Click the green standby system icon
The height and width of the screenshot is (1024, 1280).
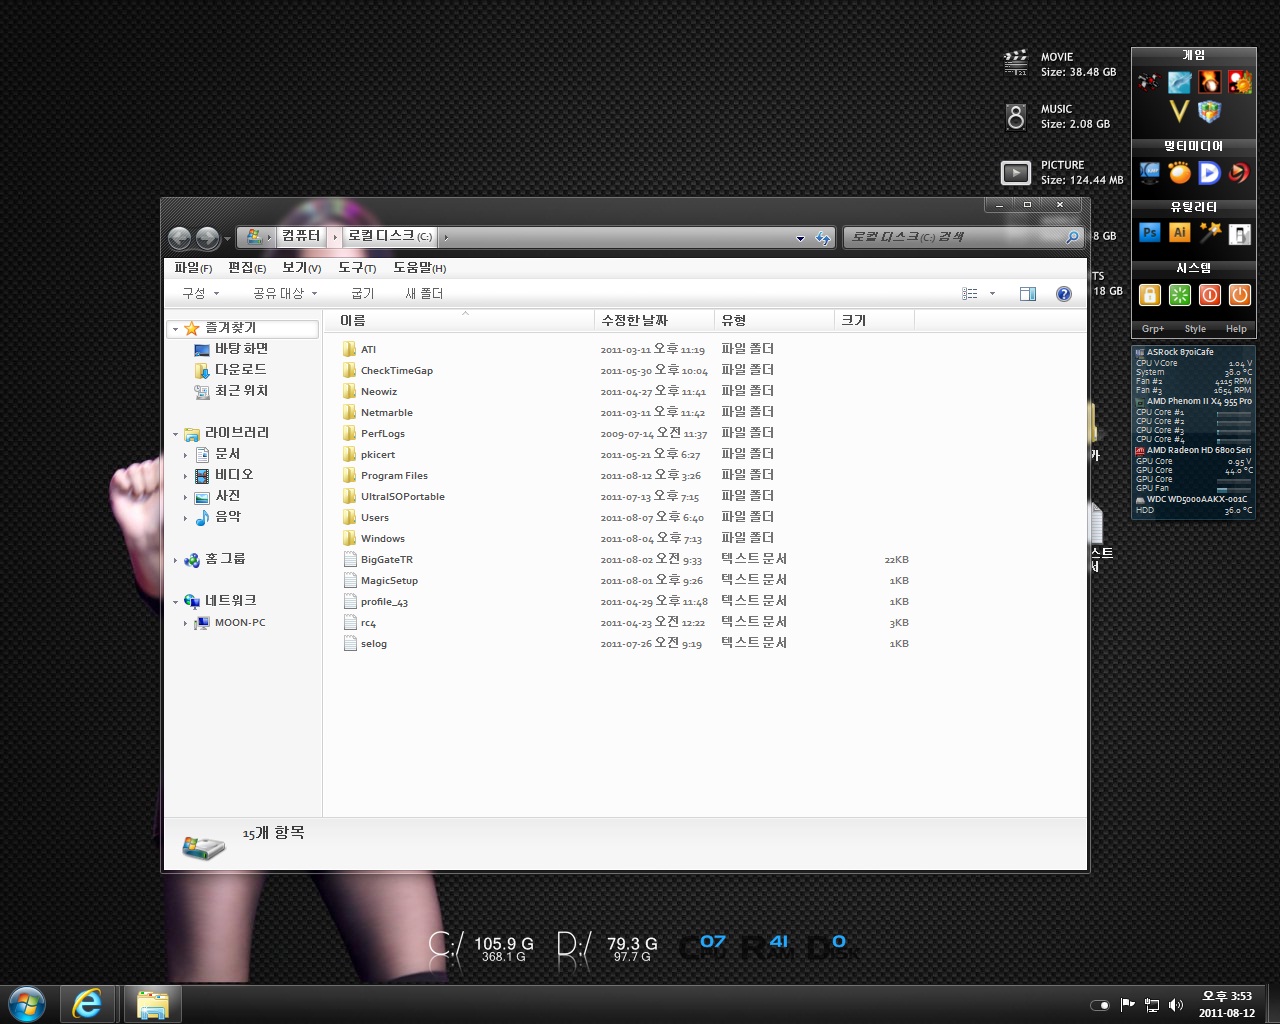[1180, 295]
